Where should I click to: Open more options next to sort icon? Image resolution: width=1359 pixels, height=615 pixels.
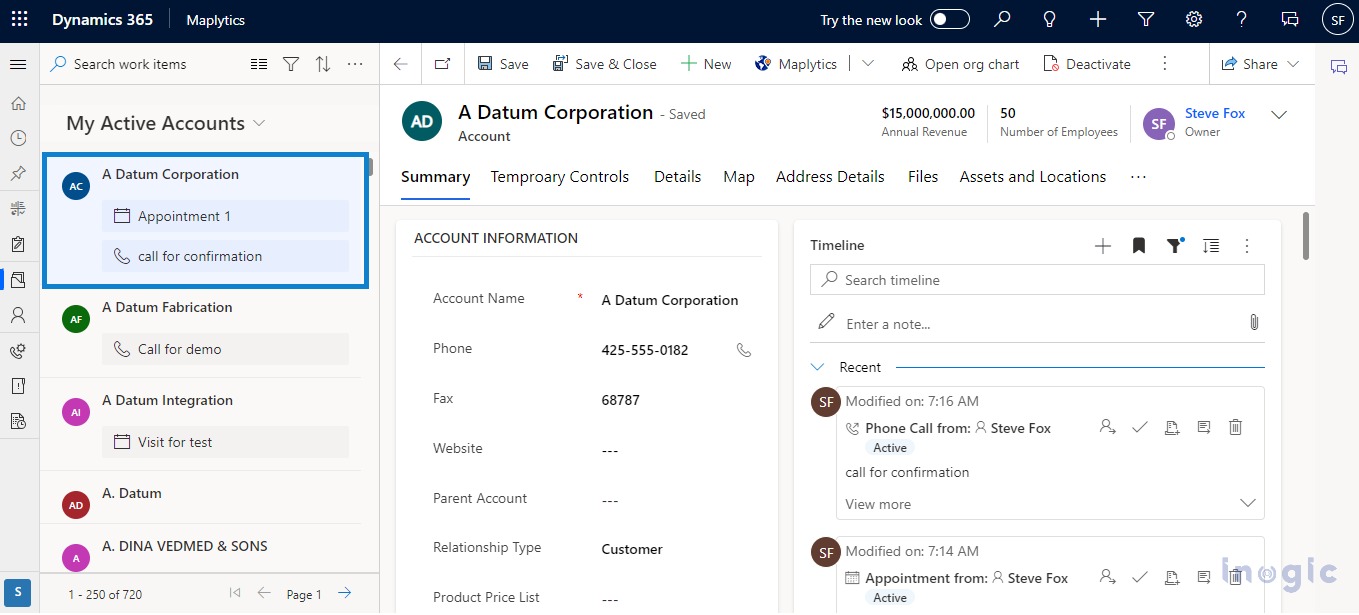355,64
